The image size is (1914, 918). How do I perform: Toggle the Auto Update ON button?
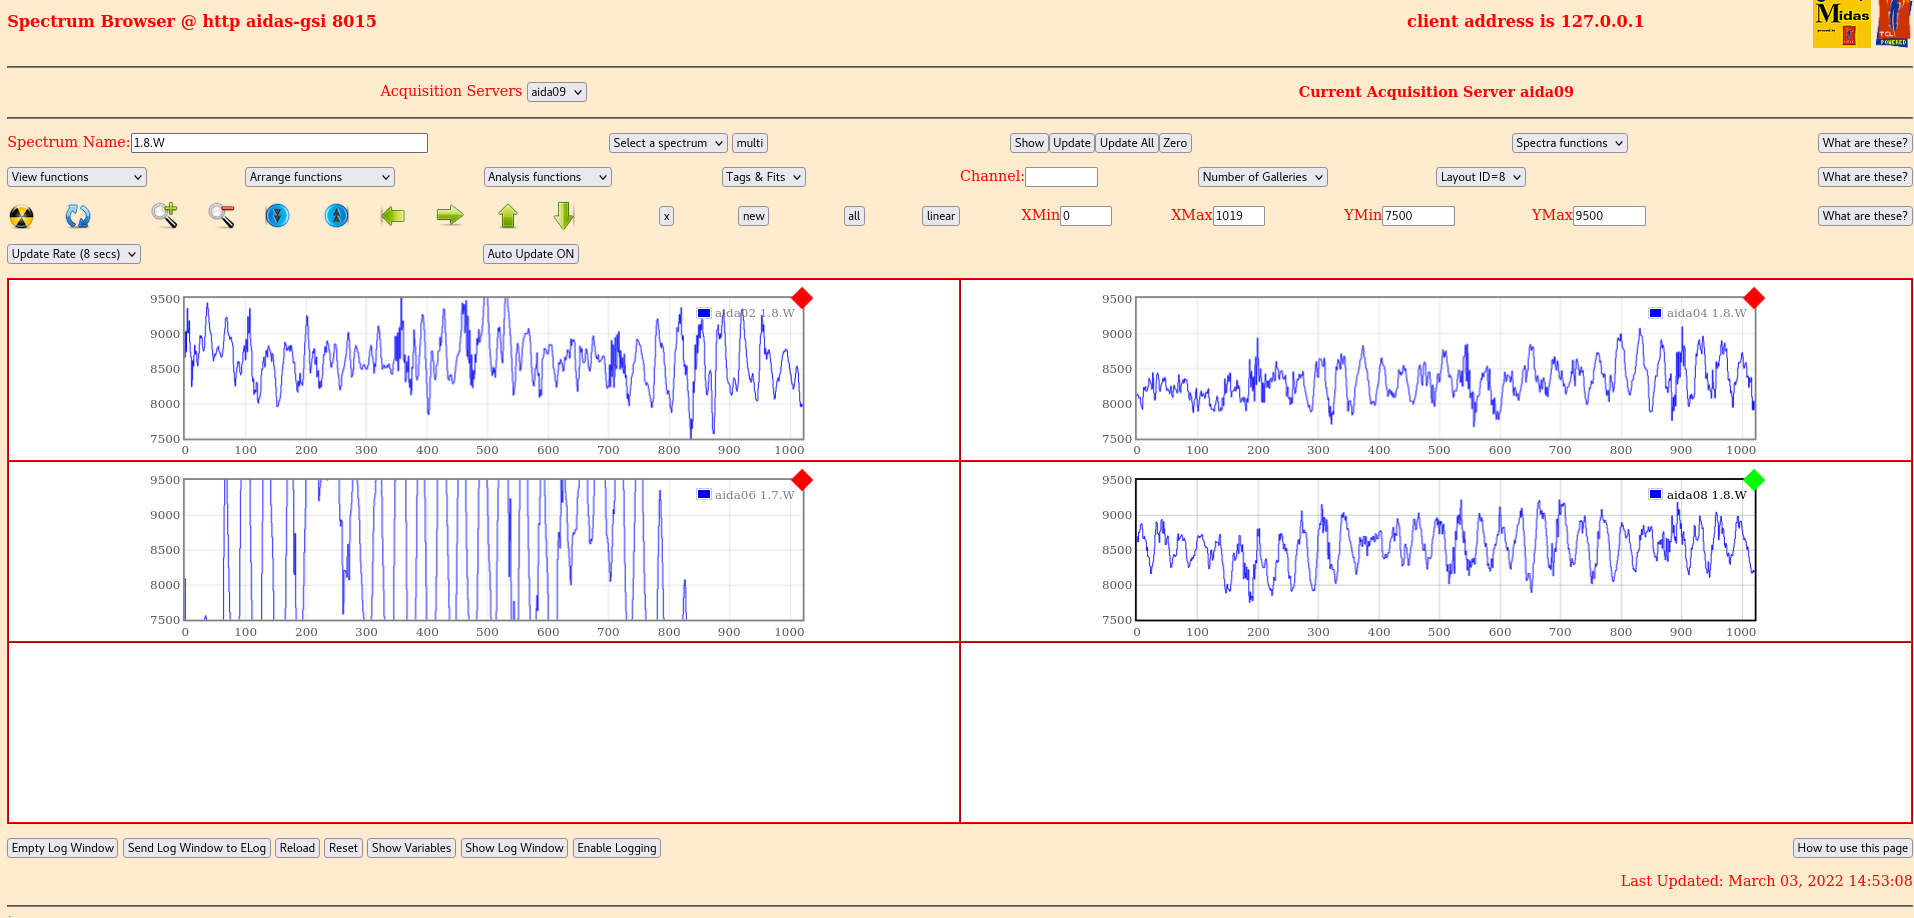coord(530,254)
